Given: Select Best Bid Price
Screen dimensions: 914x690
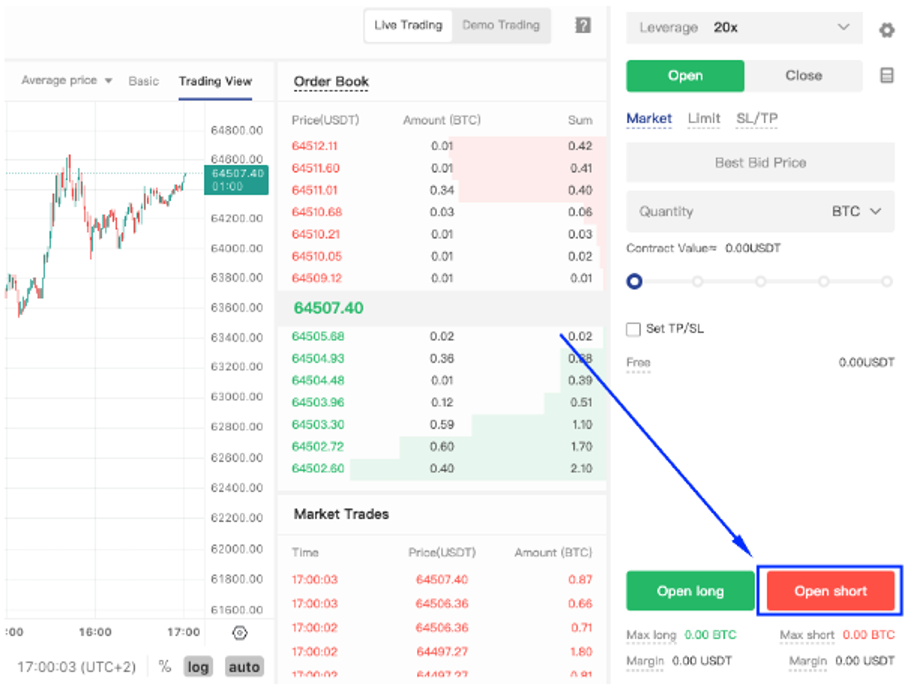Looking at the screenshot, I should 760,162.
